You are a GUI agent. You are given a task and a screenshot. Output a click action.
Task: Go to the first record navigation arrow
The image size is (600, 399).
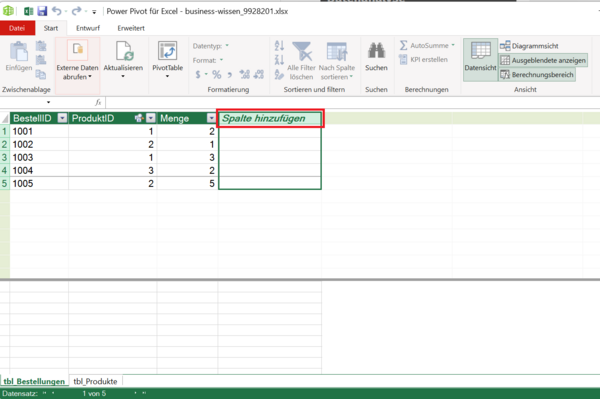[x=44, y=393]
